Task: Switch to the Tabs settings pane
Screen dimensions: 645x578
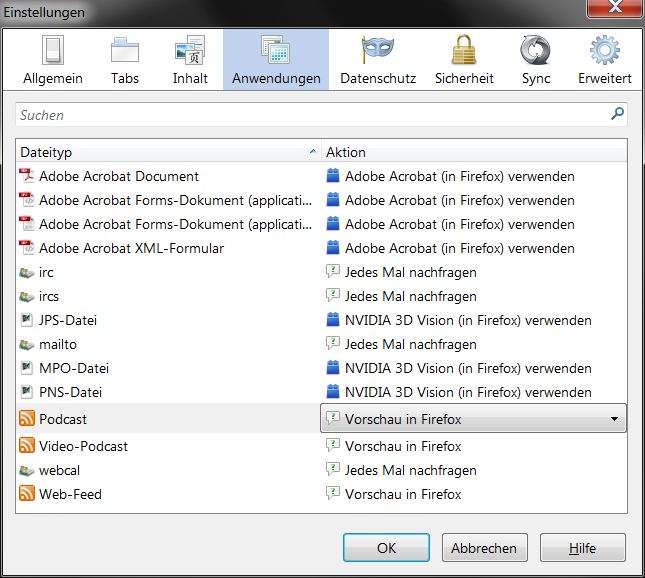Action: pyautogui.click(x=125, y=60)
